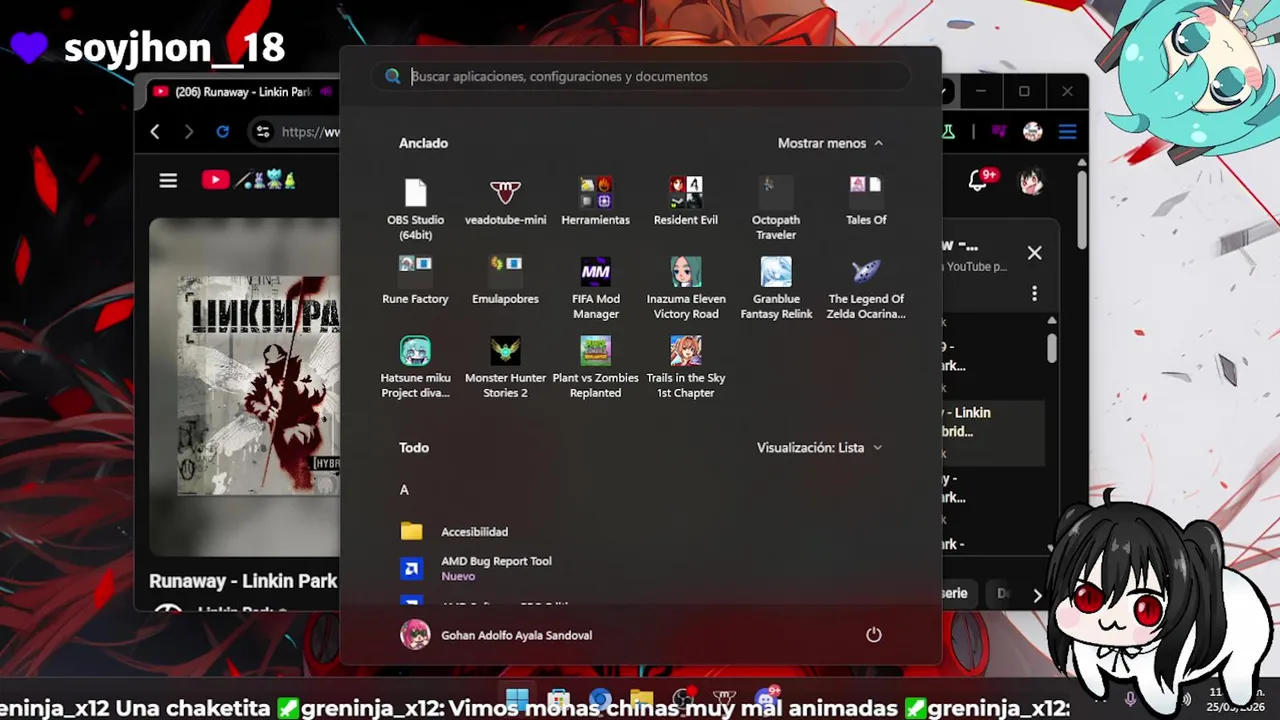1280x720 pixels.
Task: Click the microphone icon in system tray
Action: click(1130, 699)
